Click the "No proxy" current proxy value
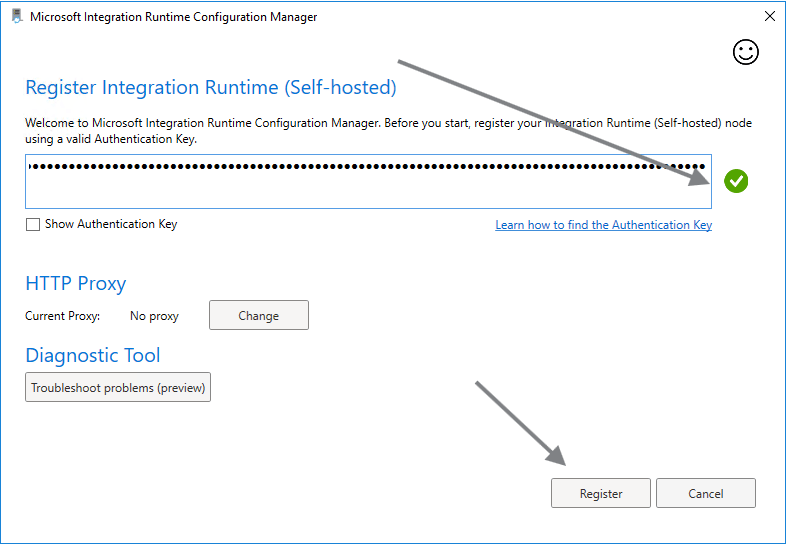The image size is (808, 550). pos(154,316)
